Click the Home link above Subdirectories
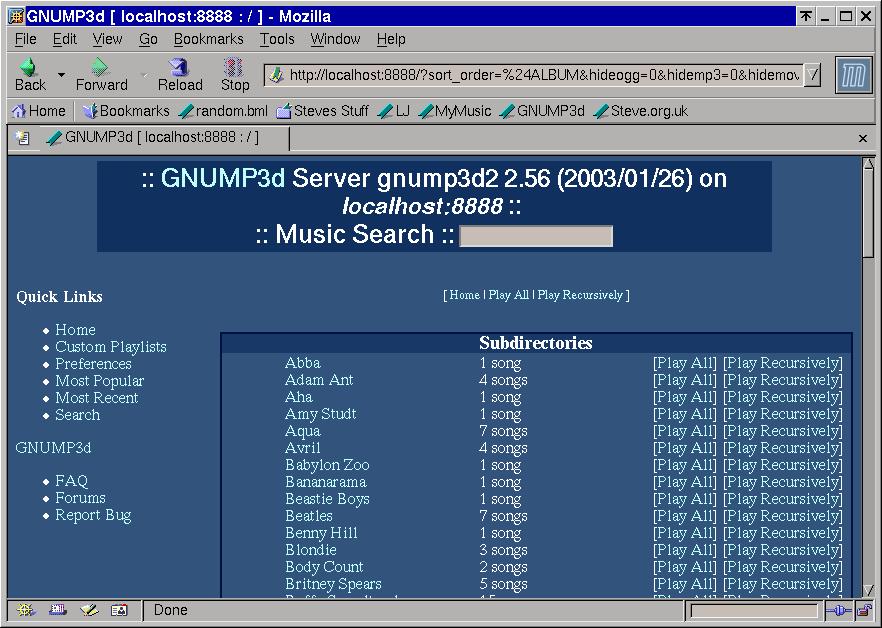Viewport: 882px width, 628px height. [464, 295]
